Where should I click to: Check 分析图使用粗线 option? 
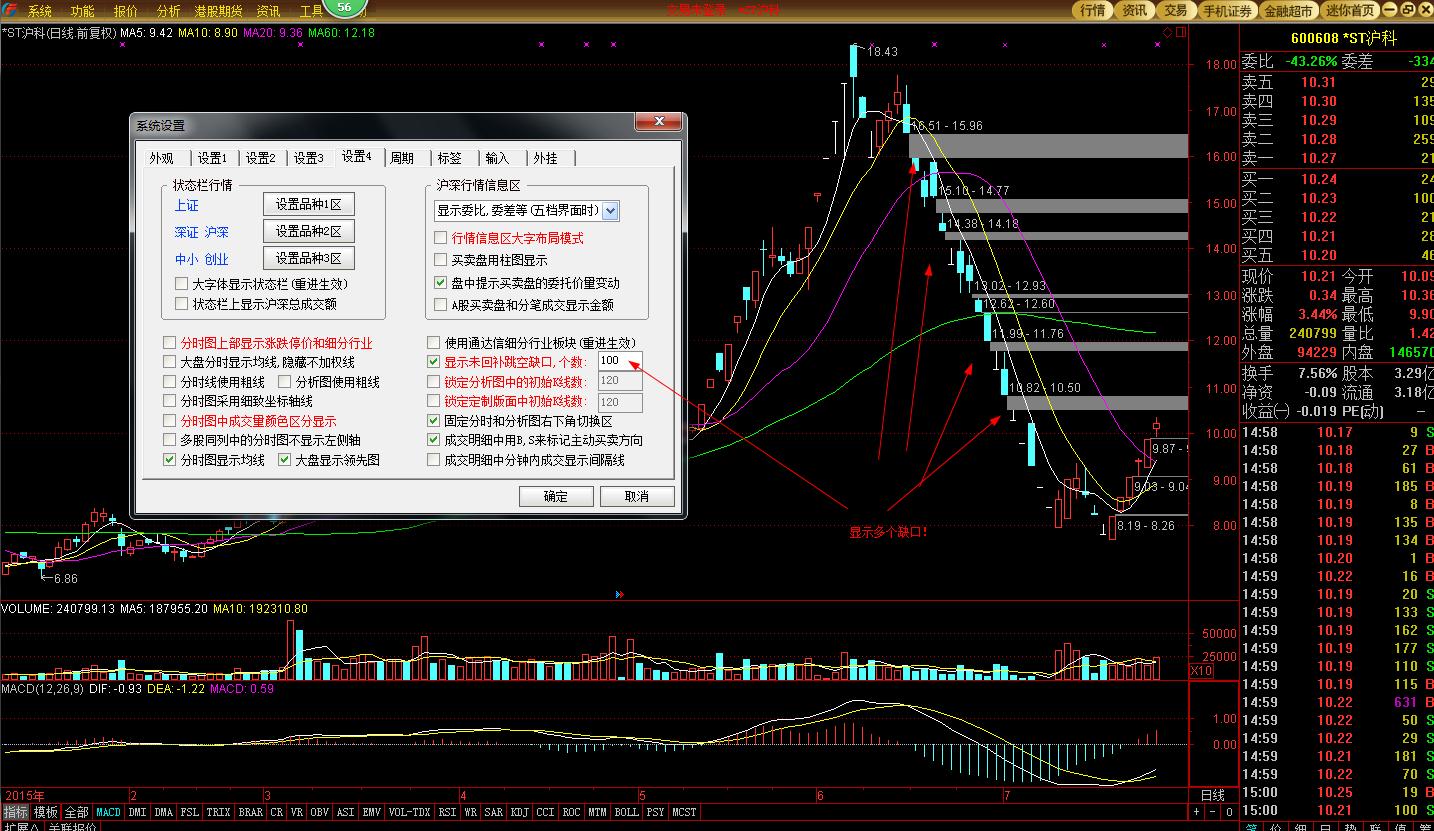pos(284,382)
